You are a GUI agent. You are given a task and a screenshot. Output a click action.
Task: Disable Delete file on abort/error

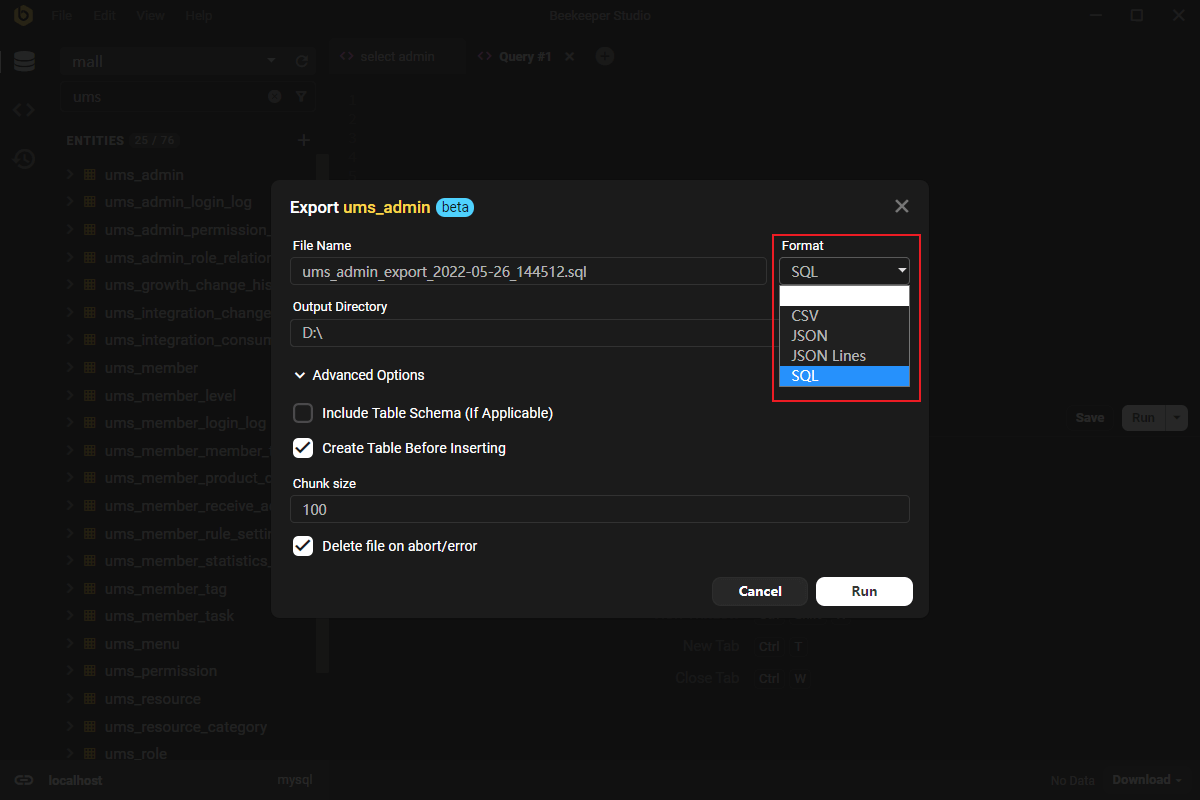(x=303, y=546)
